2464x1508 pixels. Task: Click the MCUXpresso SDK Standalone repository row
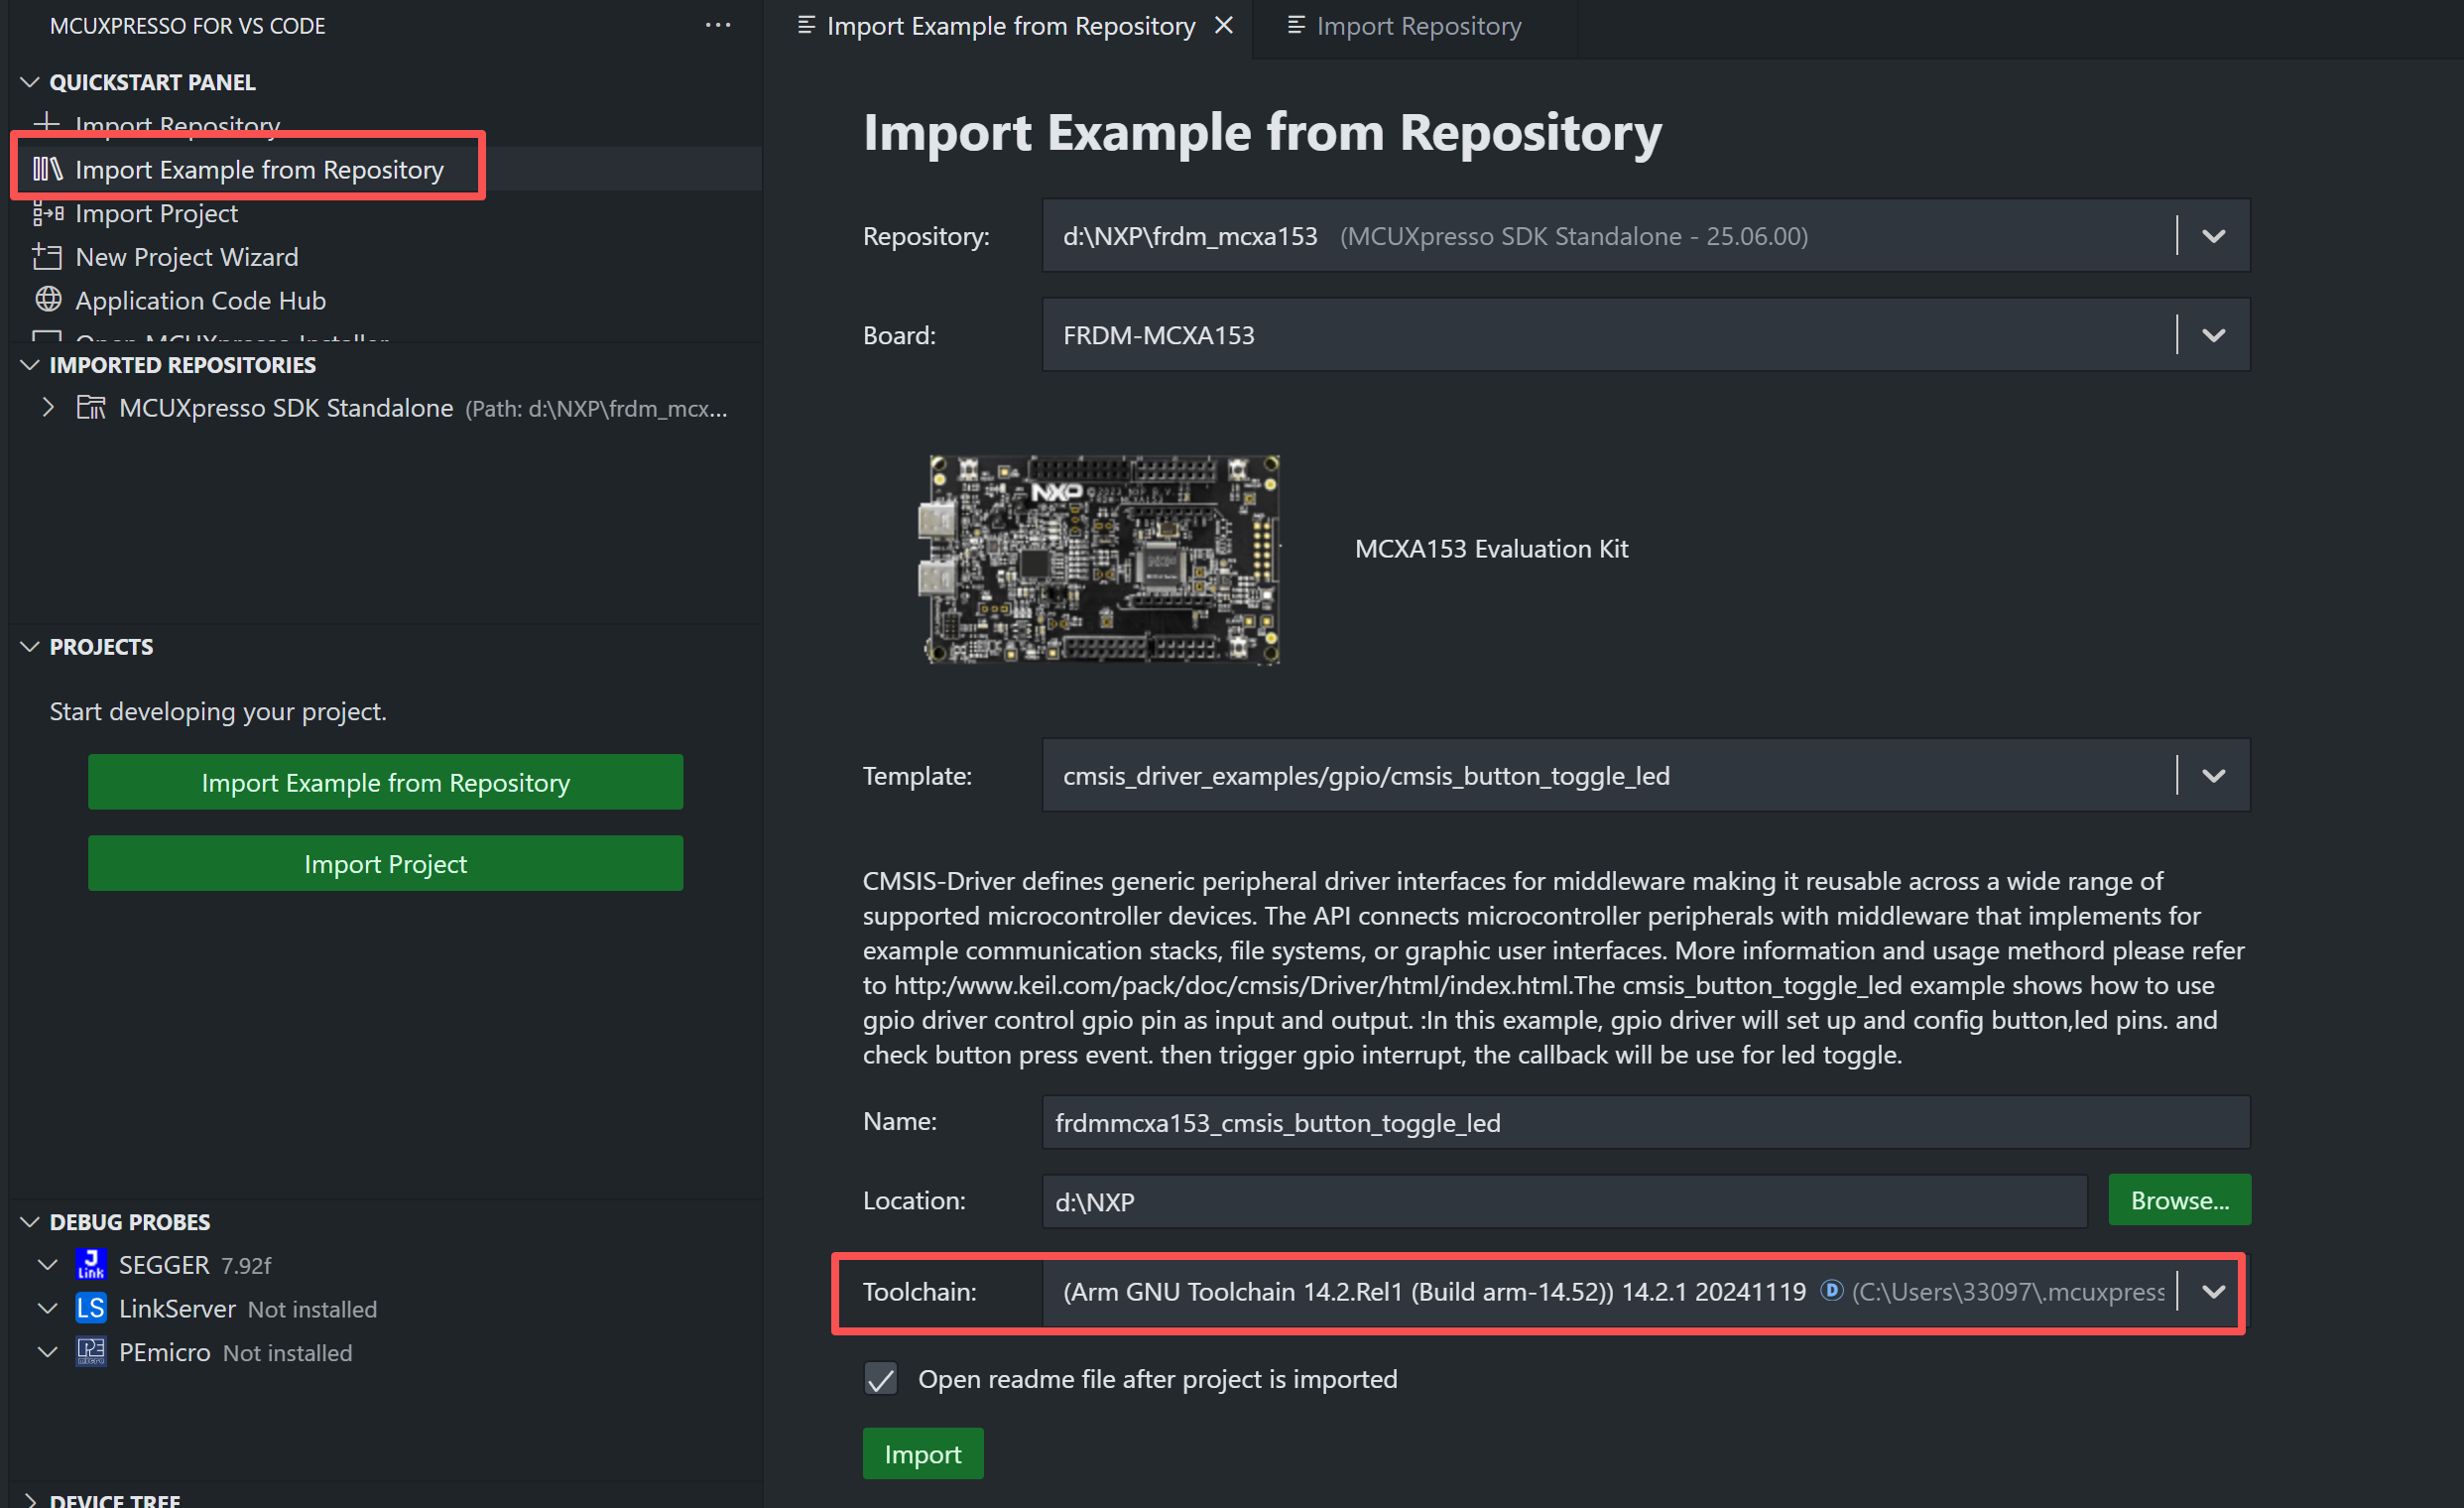click(385, 408)
